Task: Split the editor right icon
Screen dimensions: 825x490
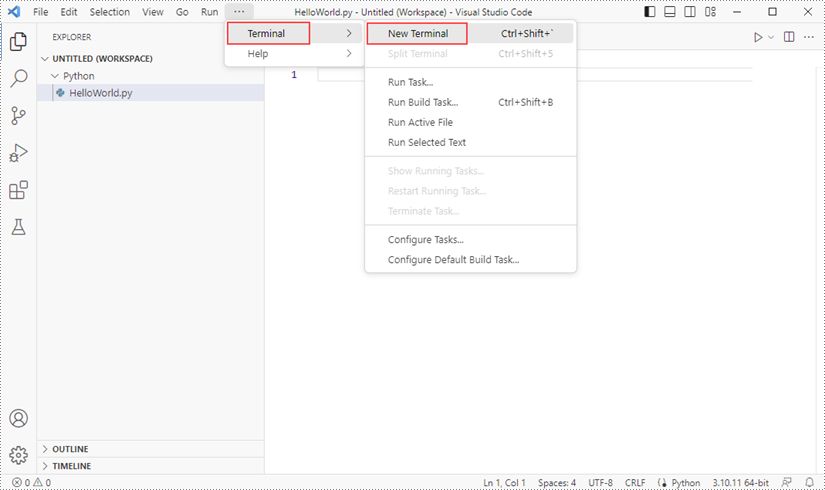Action: point(789,37)
